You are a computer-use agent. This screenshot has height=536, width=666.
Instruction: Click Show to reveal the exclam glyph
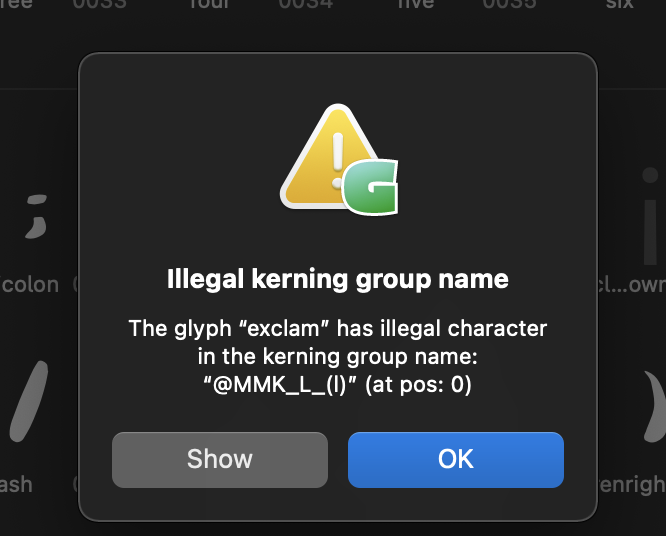(220, 460)
